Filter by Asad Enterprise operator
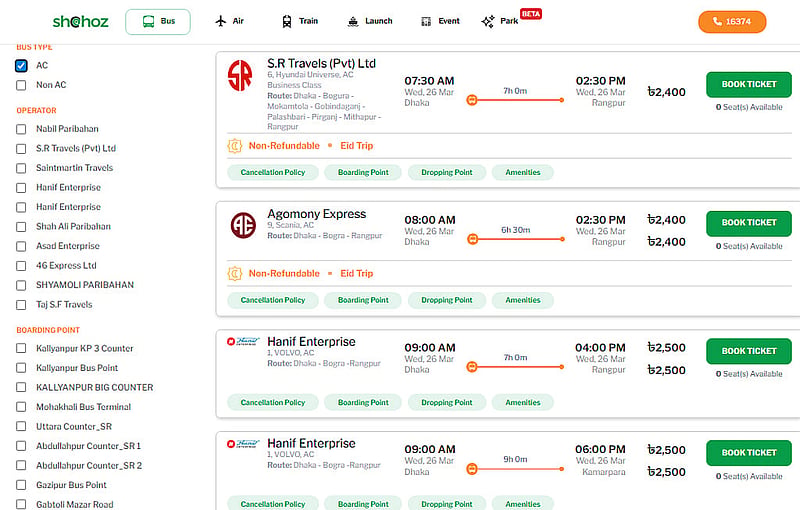800x510 pixels. pyautogui.click(x=21, y=246)
